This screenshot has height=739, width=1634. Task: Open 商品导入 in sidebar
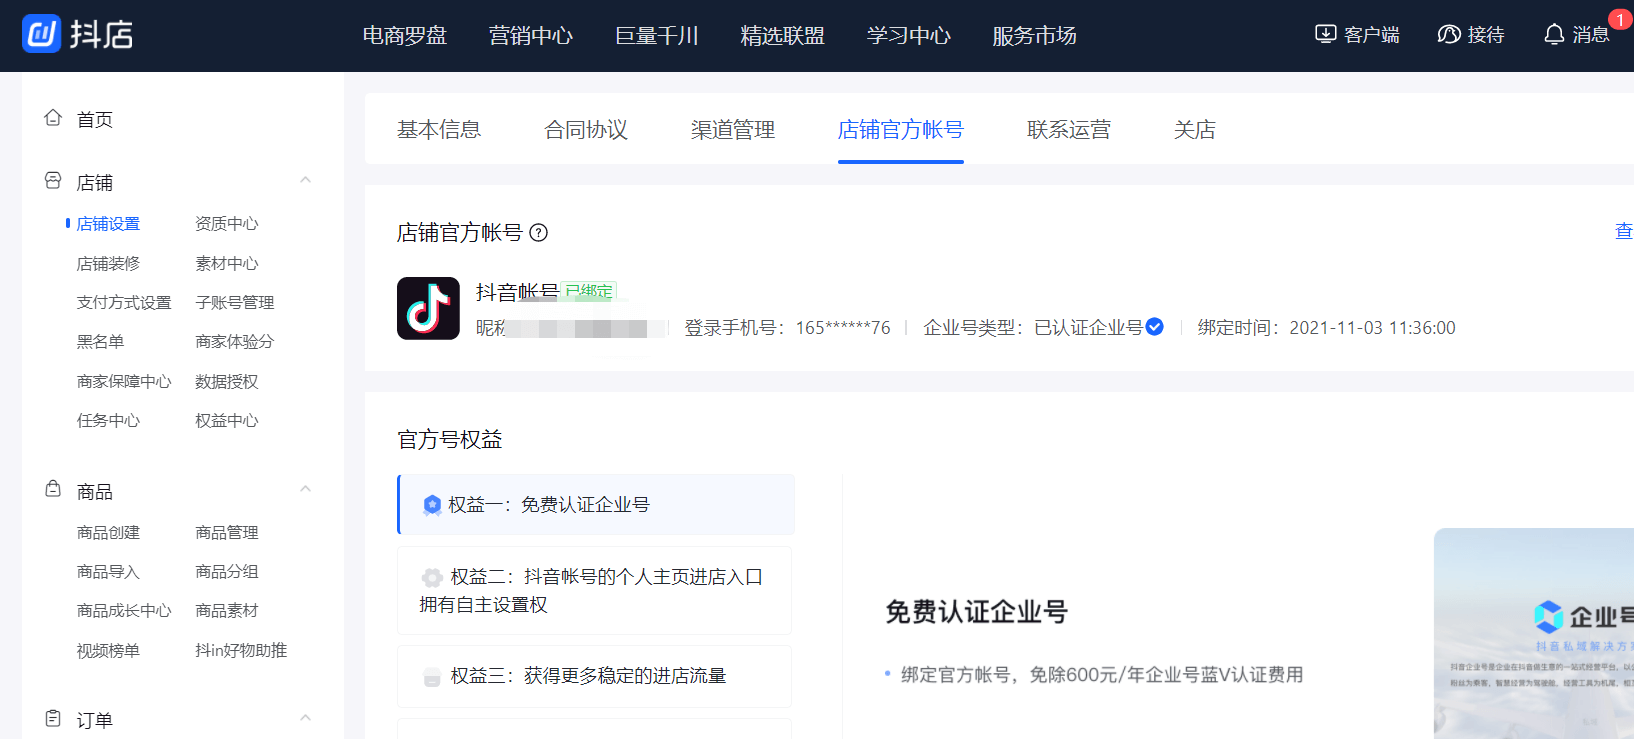108,572
